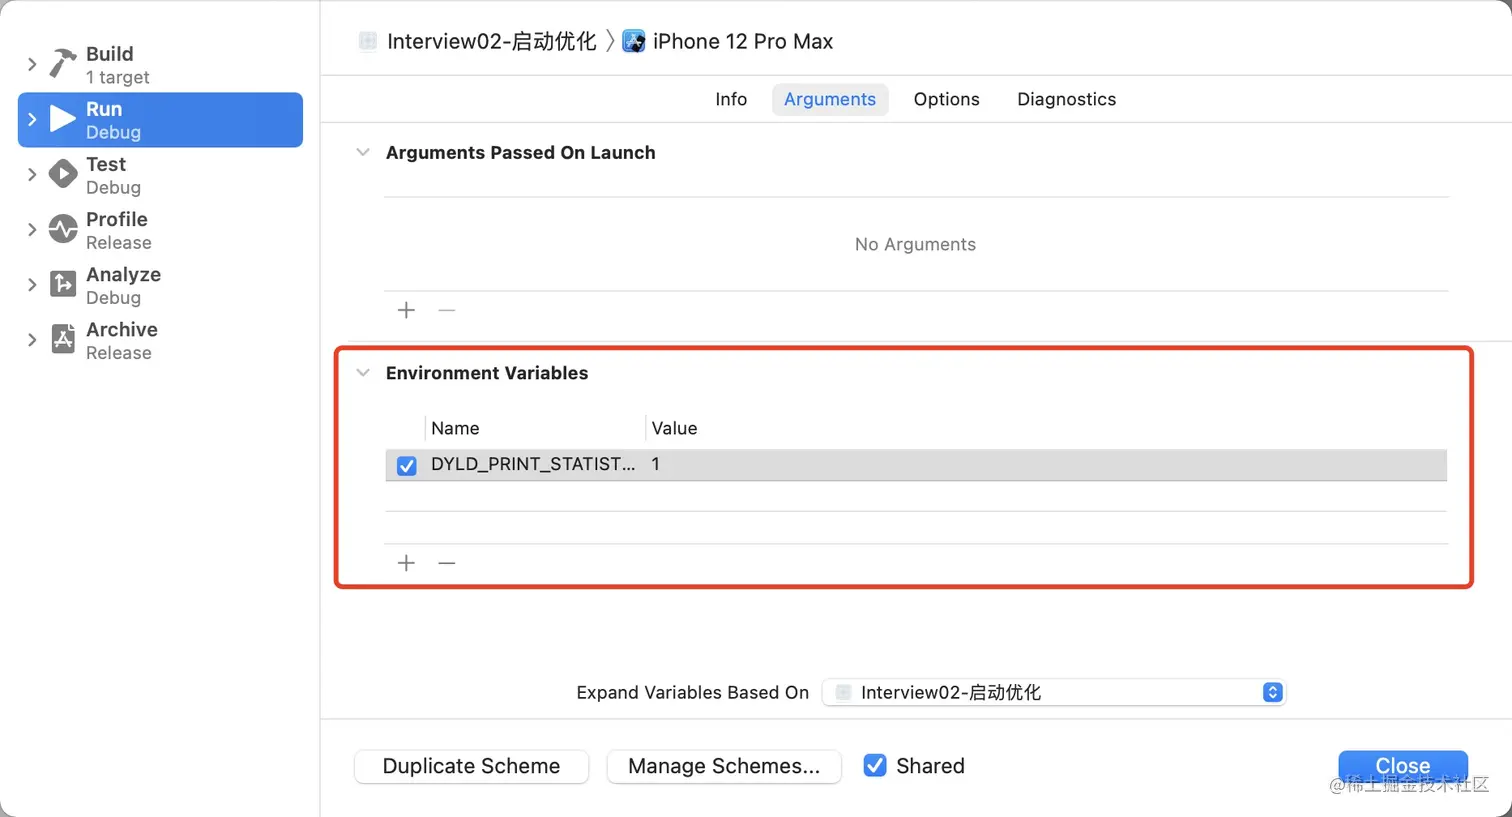Click the Value column header
Screen dimensions: 1512x817
pos(674,428)
